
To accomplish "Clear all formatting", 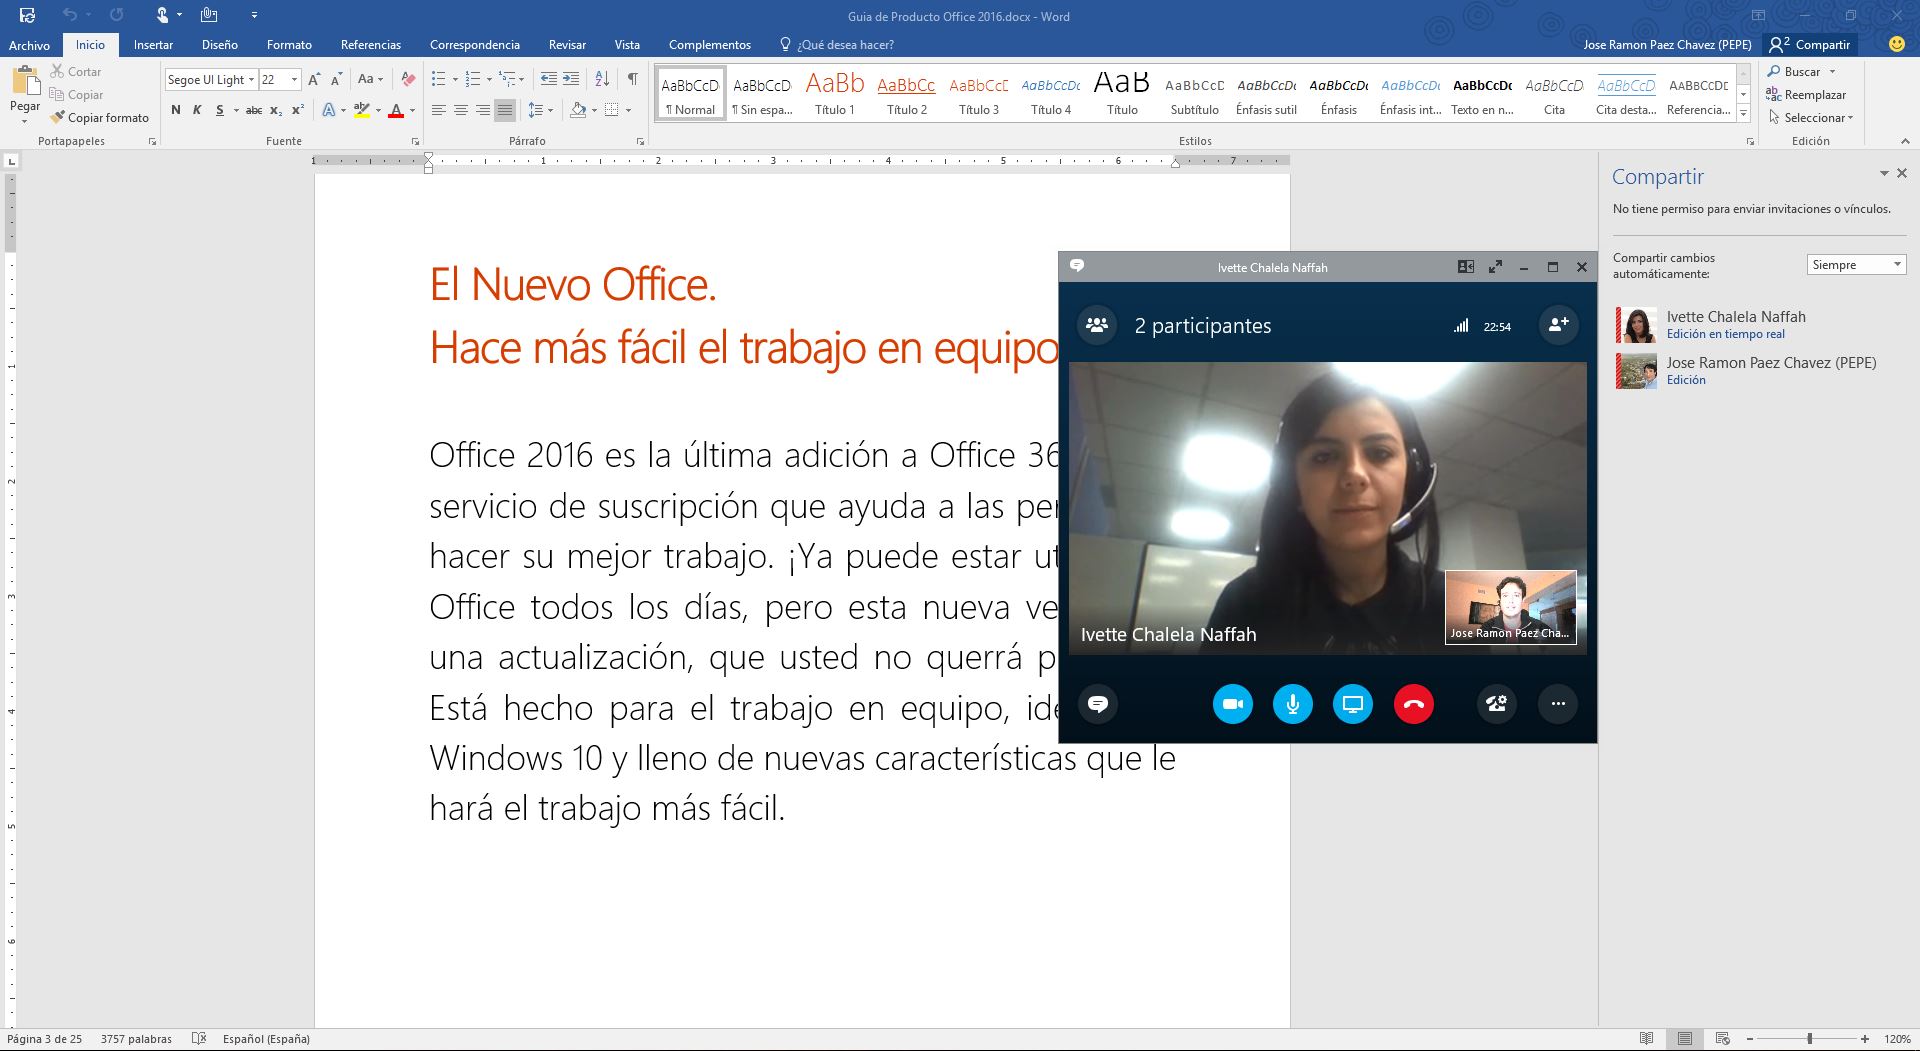I will 407,79.
